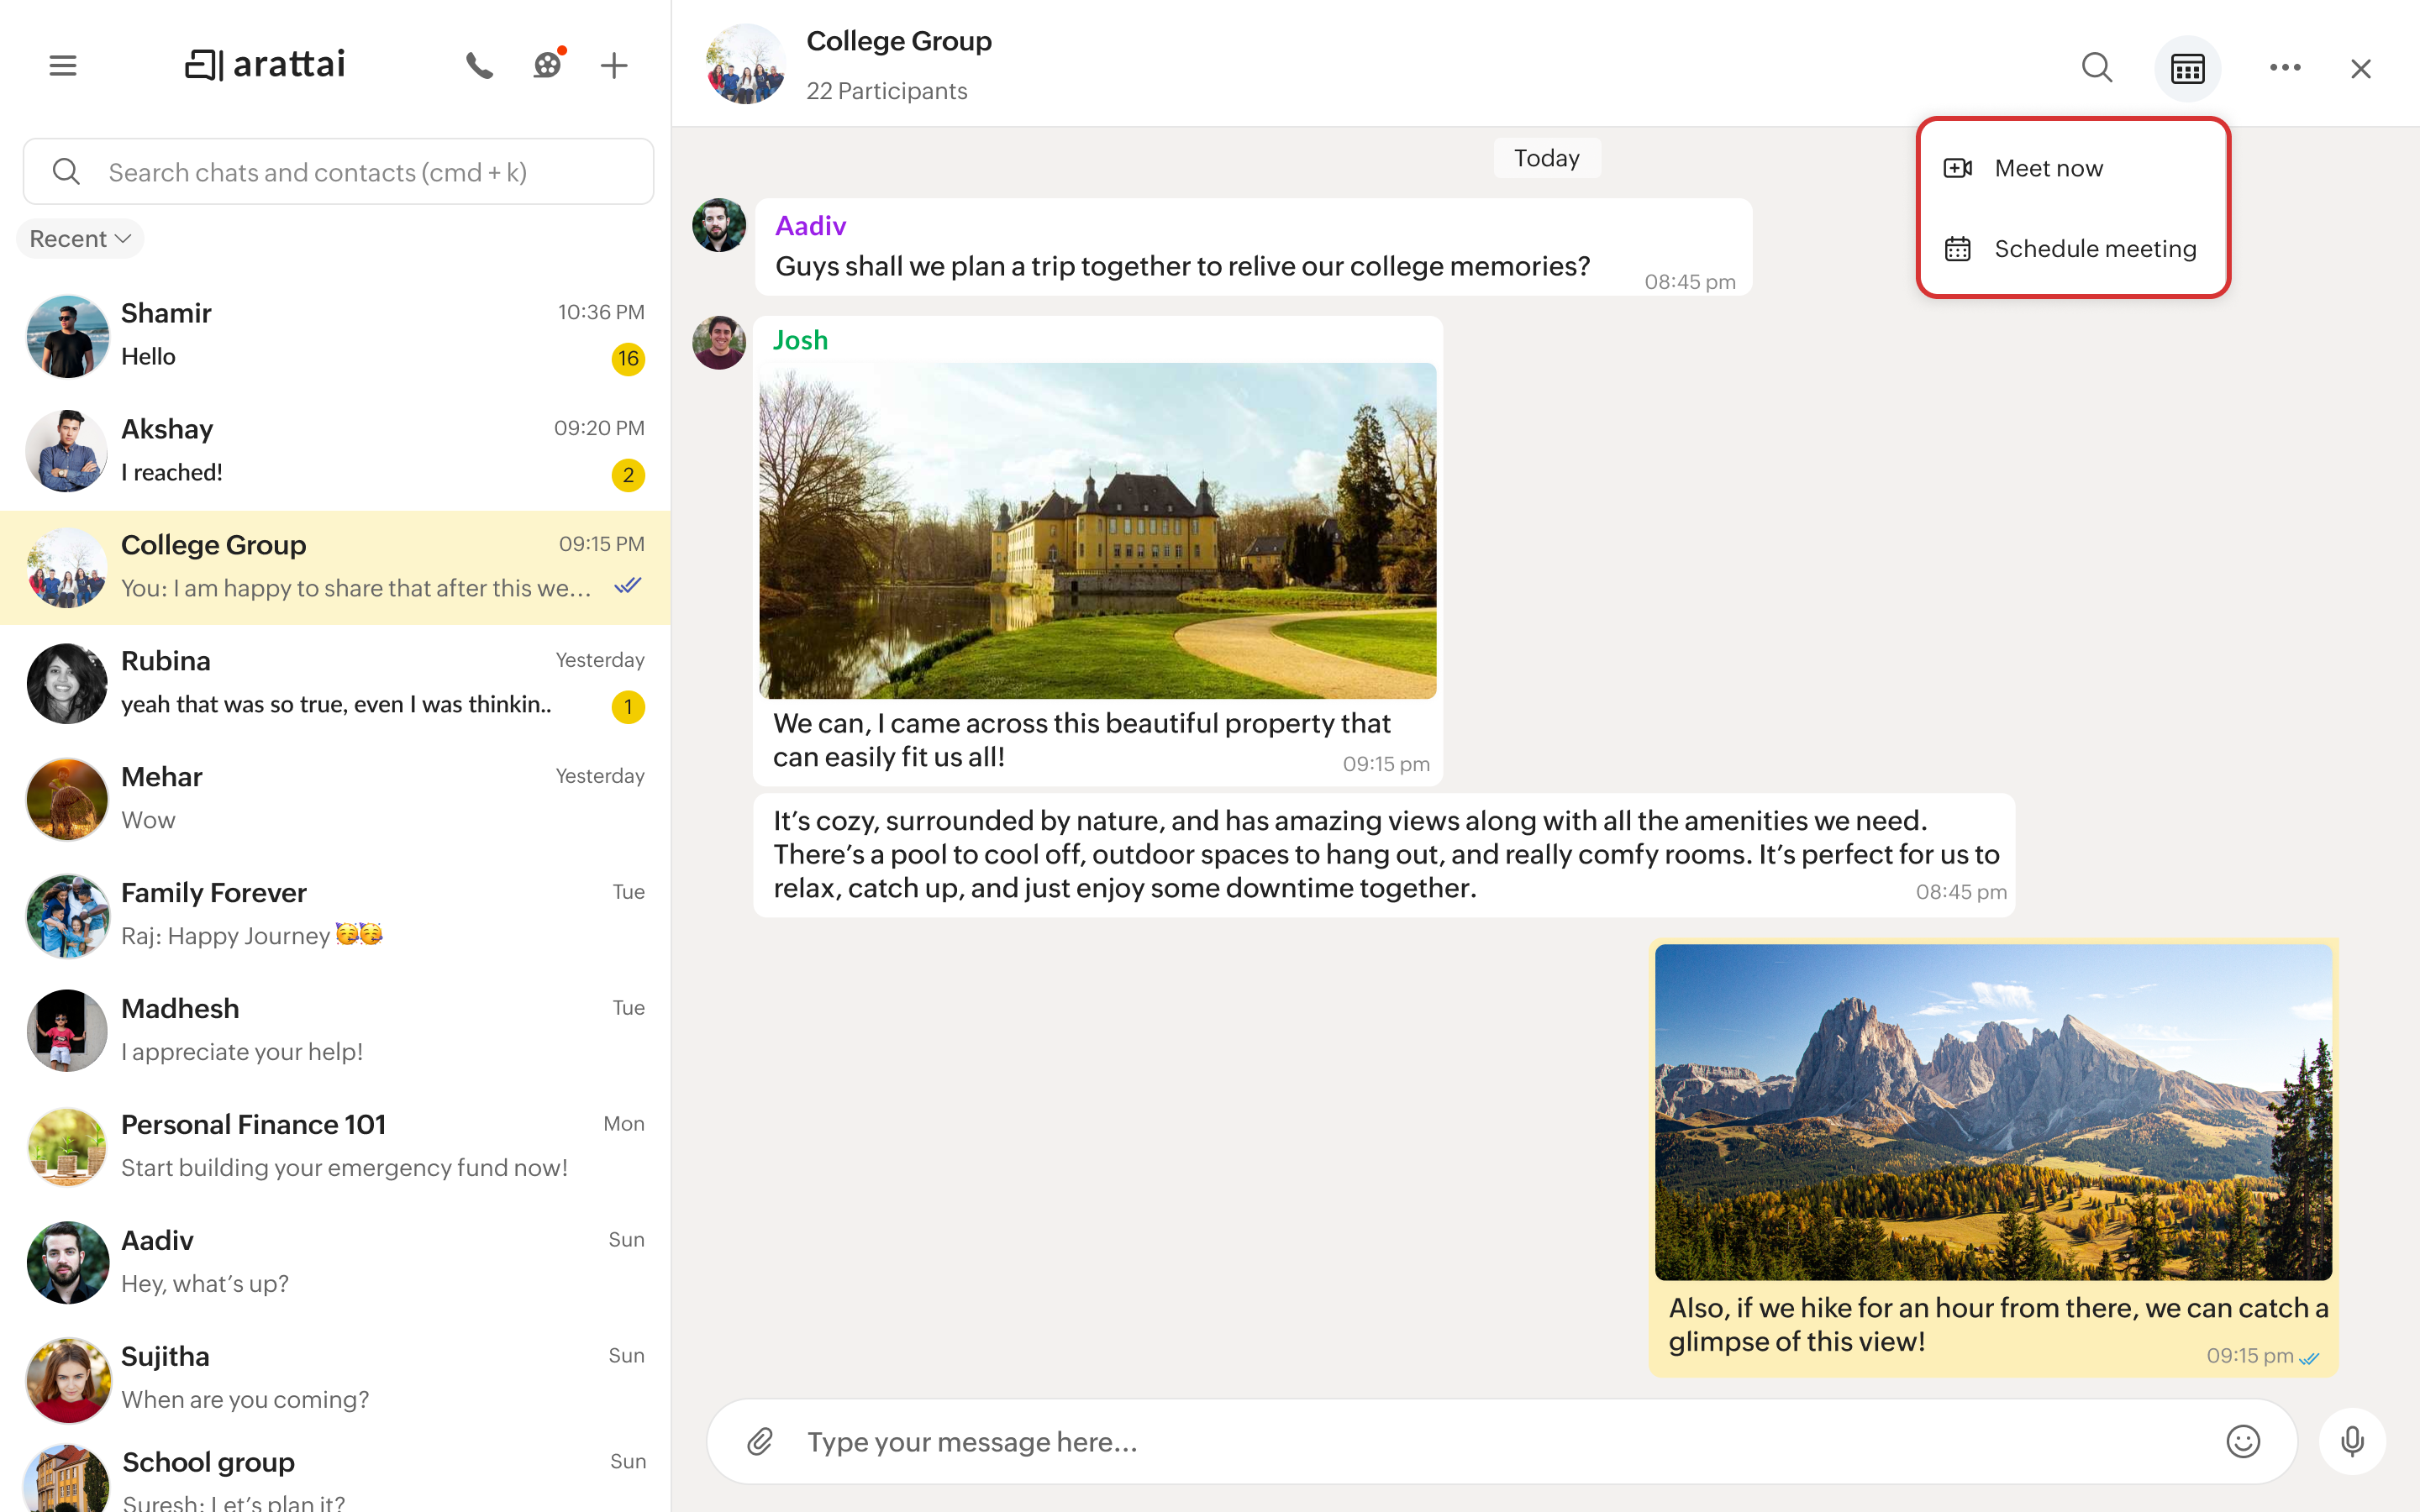Click the calendar meeting icon in header
The height and width of the screenshot is (1512, 2420).
click(x=2187, y=68)
